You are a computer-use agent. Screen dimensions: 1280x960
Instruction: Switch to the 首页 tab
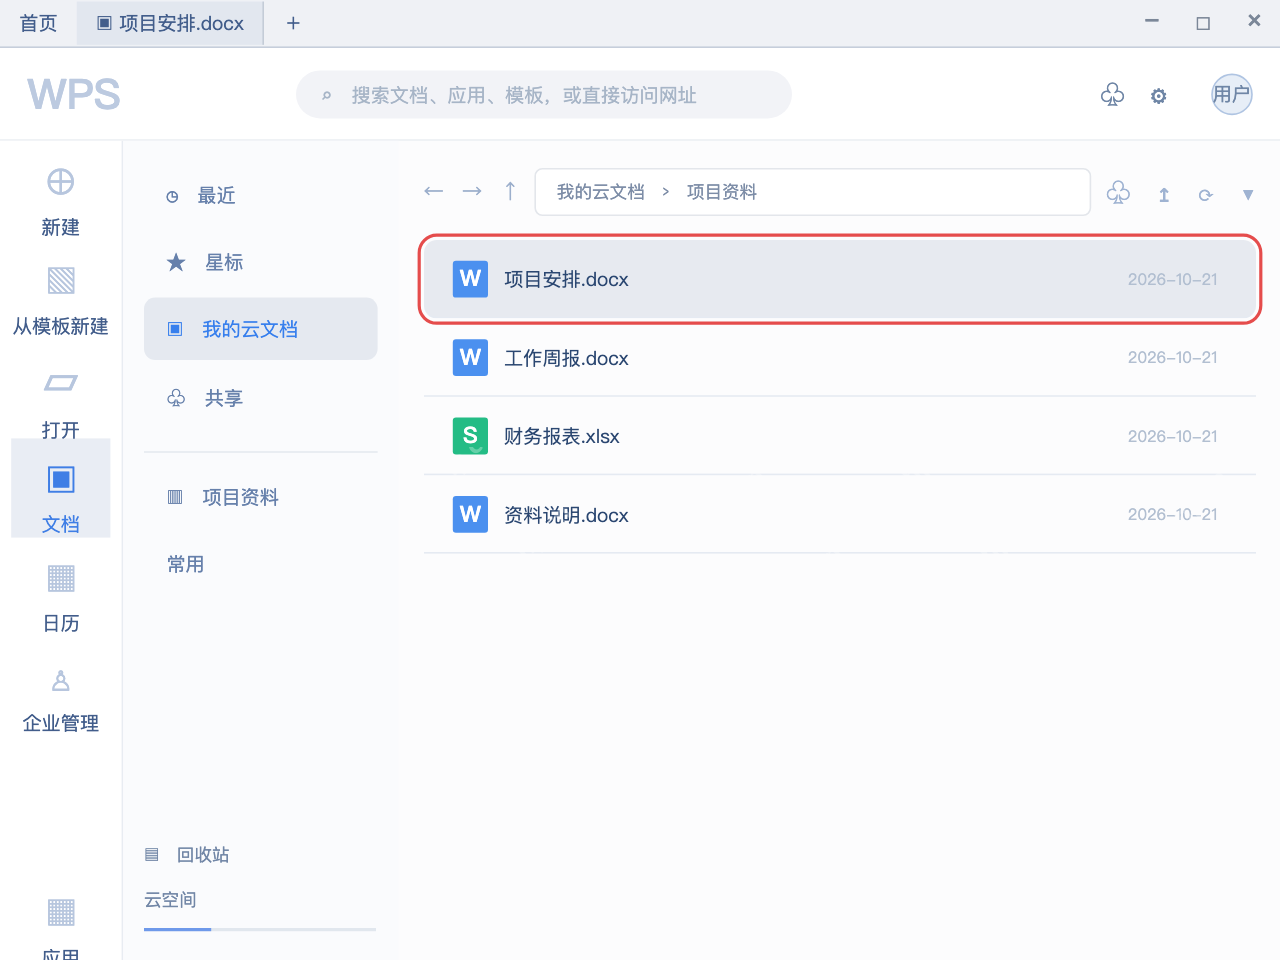pos(39,23)
